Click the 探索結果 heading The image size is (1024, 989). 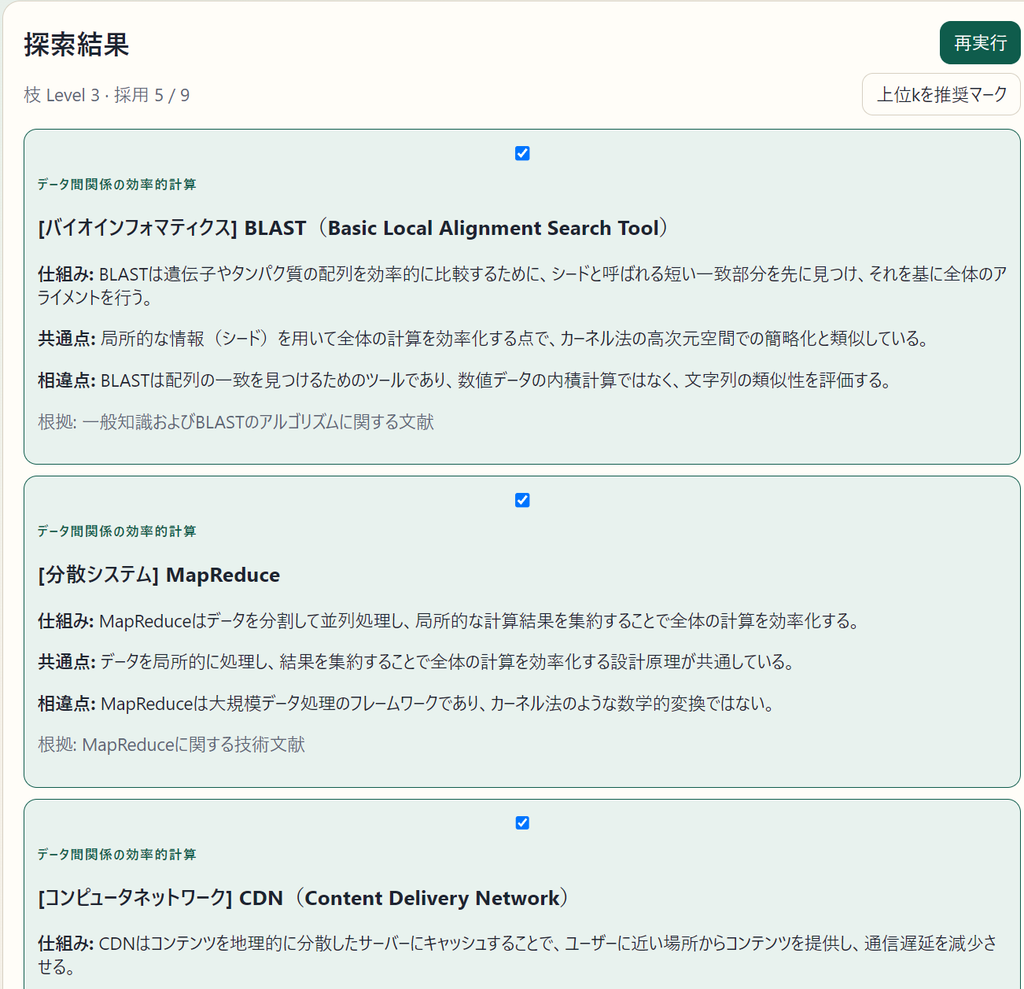(76, 44)
